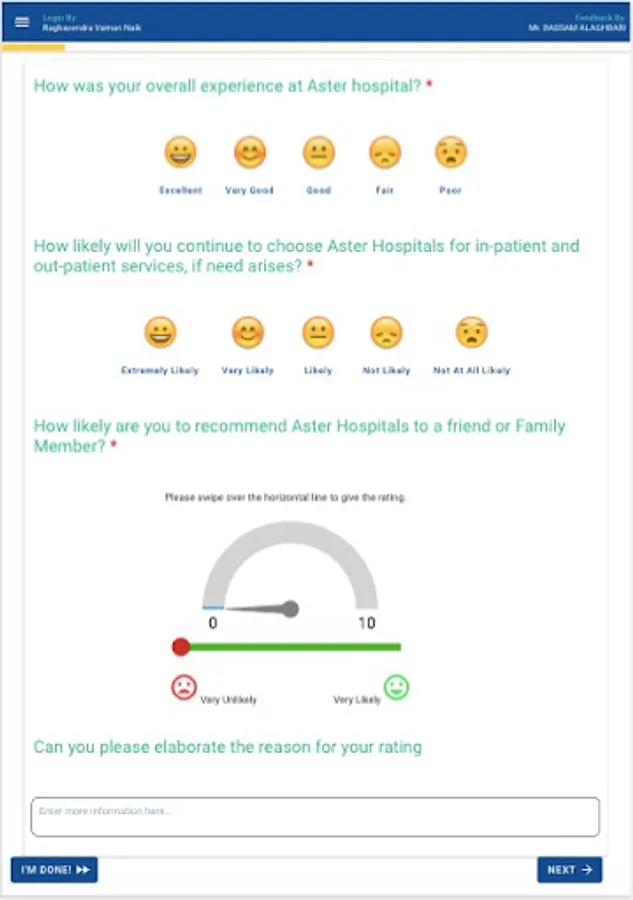The image size is (633, 900).
Task: Choose Poor emoji for overall experience
Action: (451, 153)
